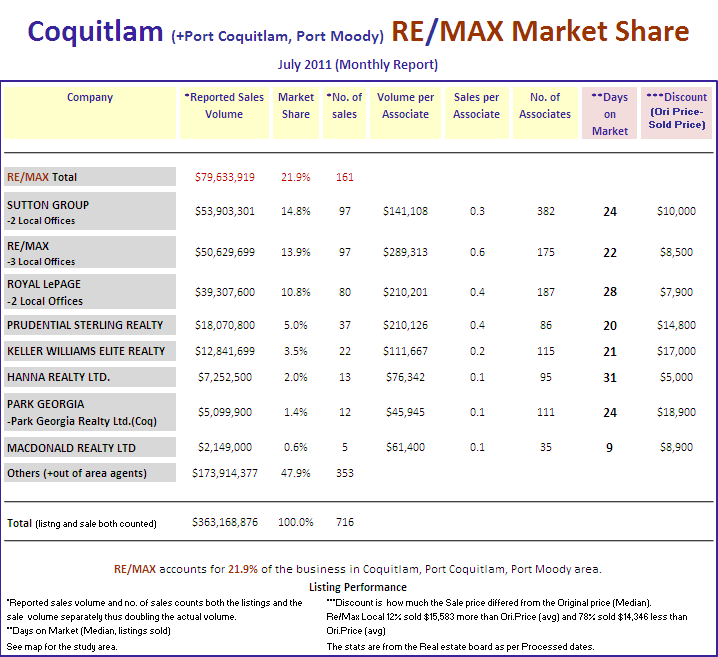Select the Discount column header
Screen dimensions: 718x657
675,111
